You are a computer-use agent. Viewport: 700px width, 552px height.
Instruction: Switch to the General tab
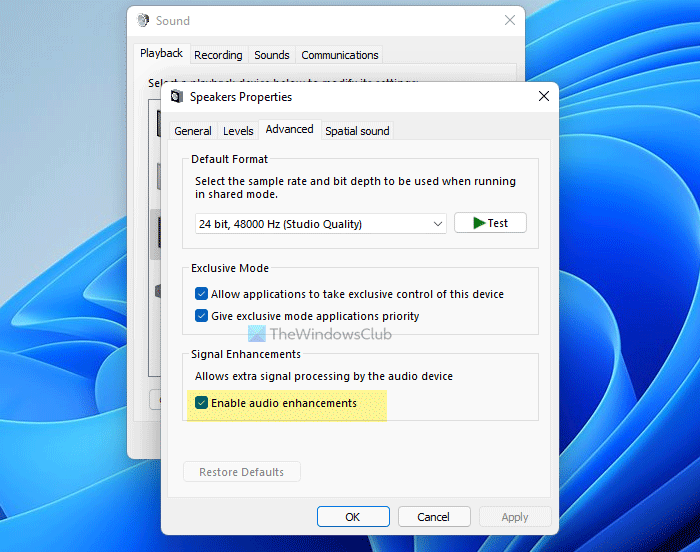tap(193, 131)
